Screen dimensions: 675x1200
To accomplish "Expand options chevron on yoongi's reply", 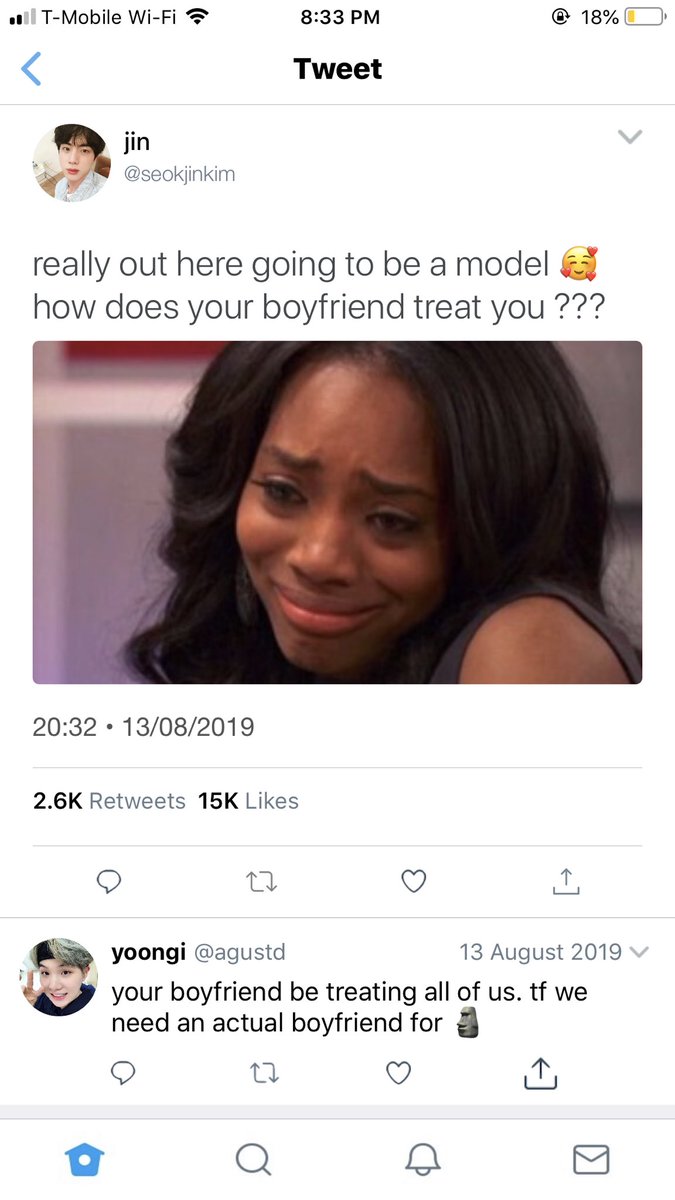I will coord(640,952).
